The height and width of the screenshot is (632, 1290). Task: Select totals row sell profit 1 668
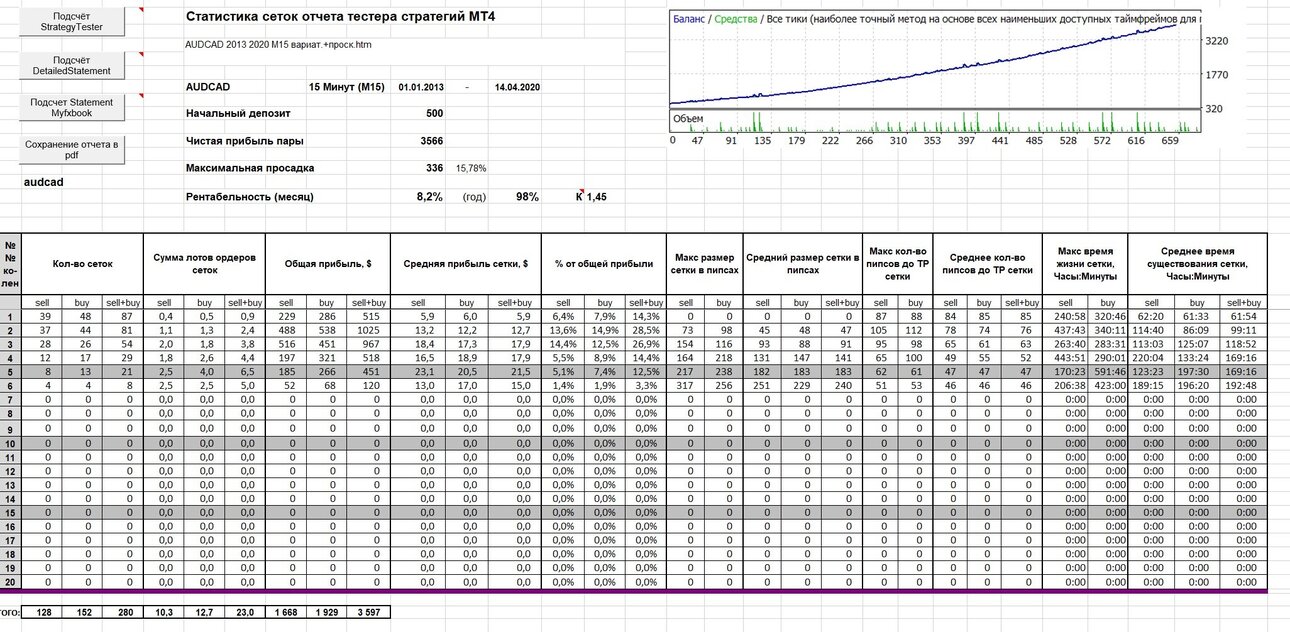285,611
